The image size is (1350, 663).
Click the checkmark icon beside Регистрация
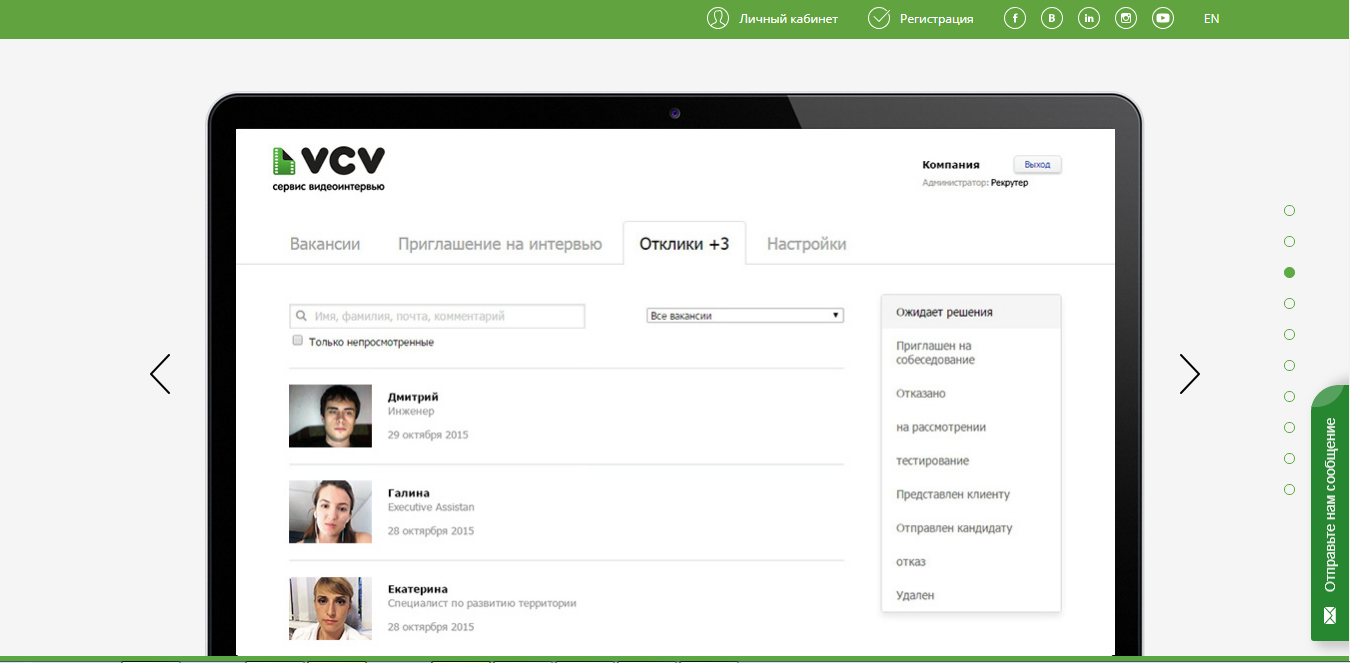(879, 18)
